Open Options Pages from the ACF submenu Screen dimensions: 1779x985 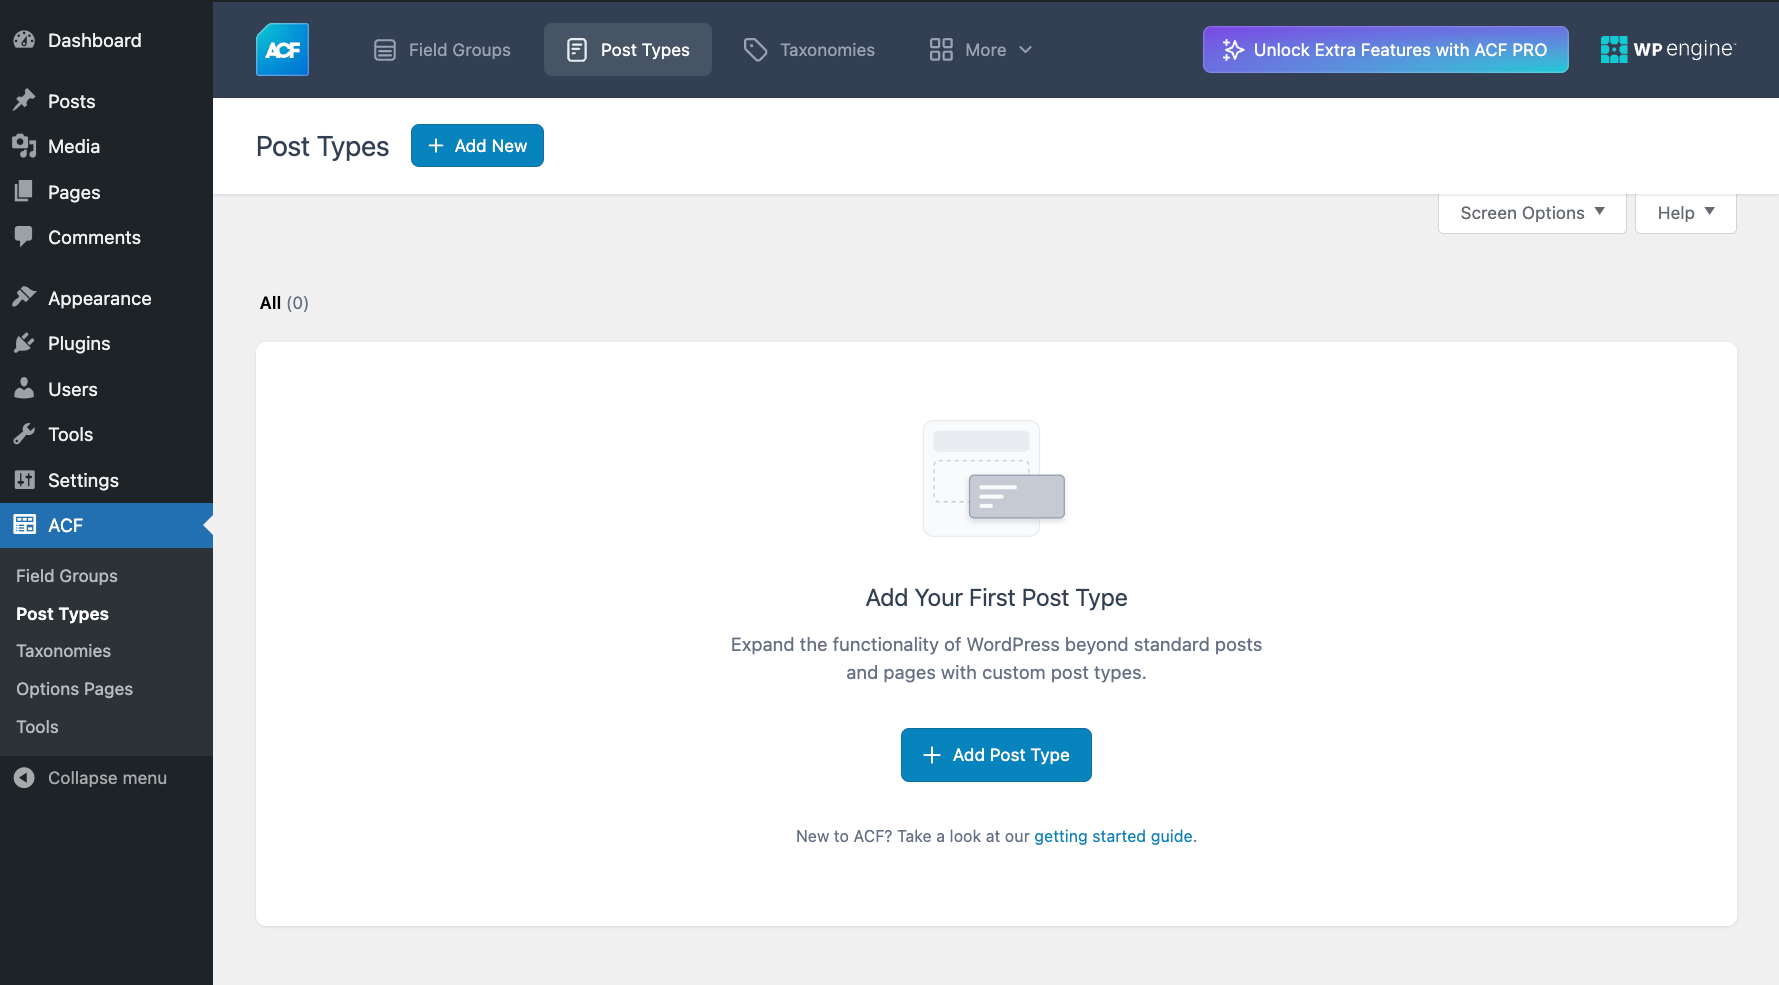tap(73, 688)
